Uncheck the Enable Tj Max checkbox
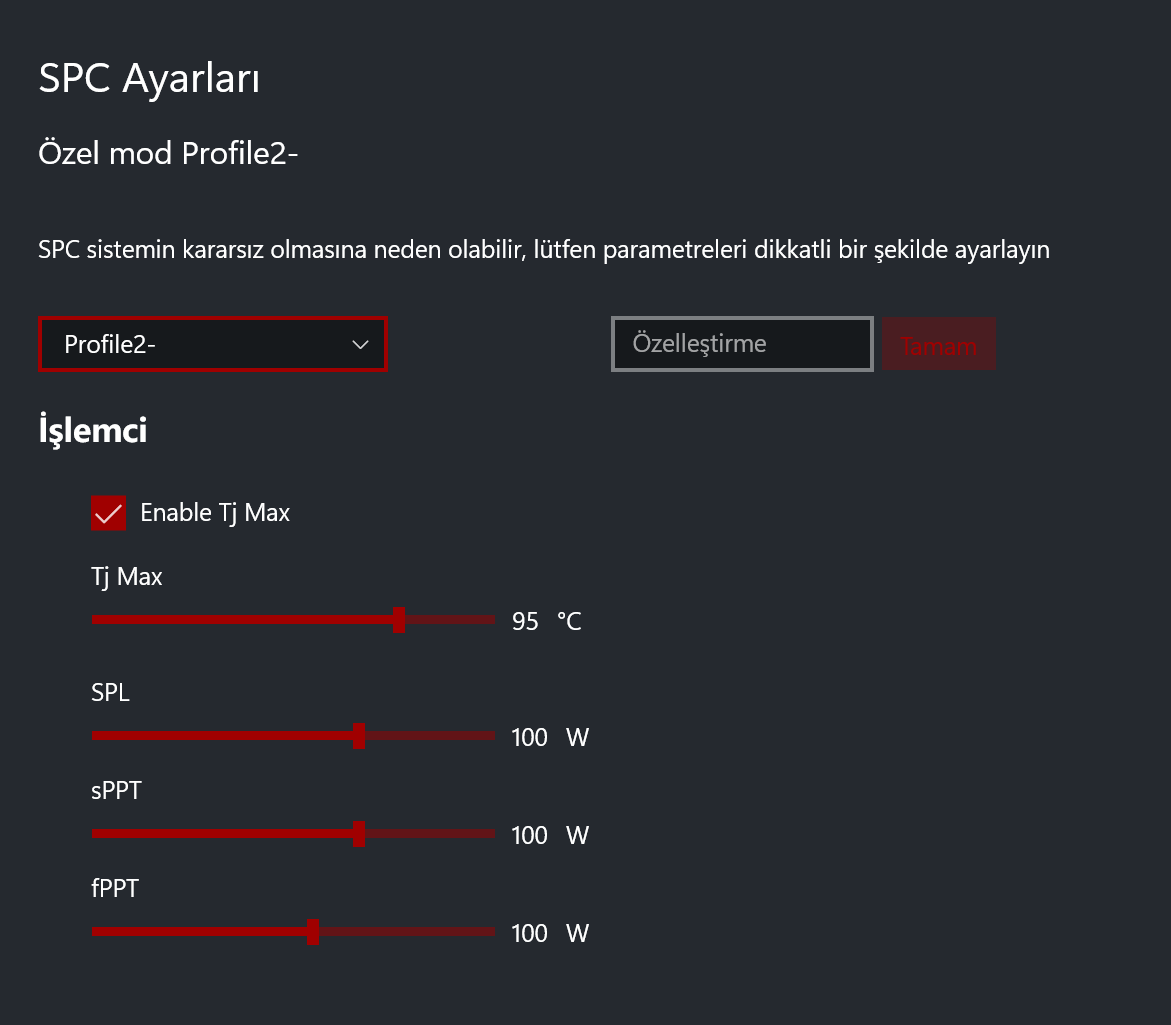The image size is (1171, 1025). pyautogui.click(x=108, y=513)
